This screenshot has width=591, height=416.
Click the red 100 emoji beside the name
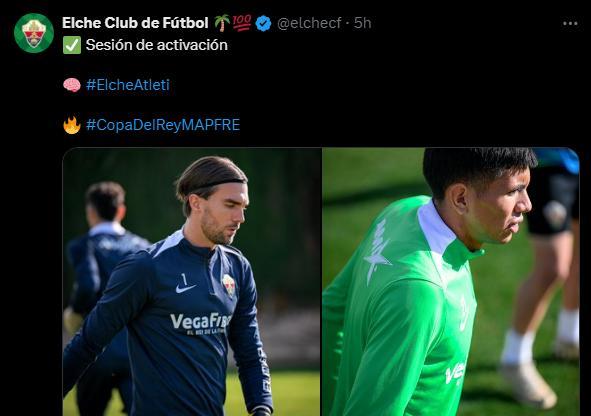[242, 23]
